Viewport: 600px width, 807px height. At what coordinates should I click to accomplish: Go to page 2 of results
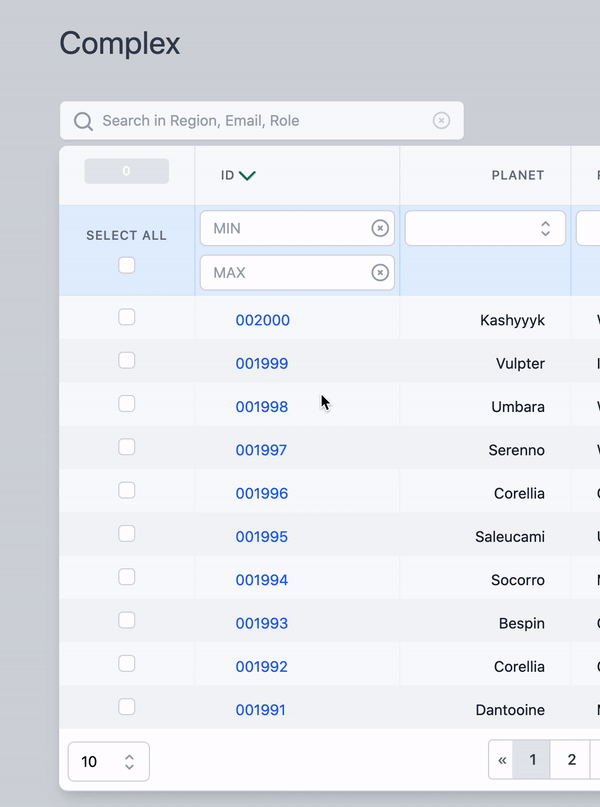[571, 759]
